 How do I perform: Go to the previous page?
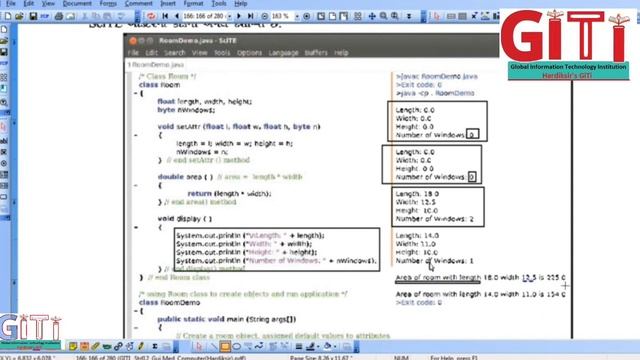[x=176, y=16]
